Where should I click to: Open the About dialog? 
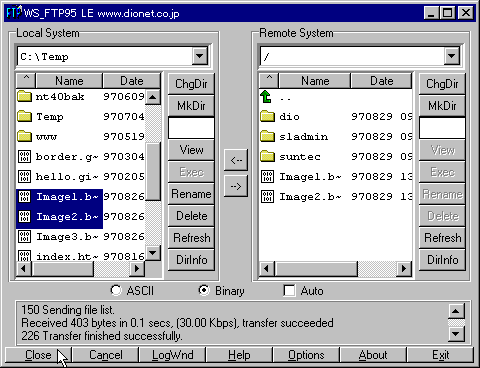373,355
